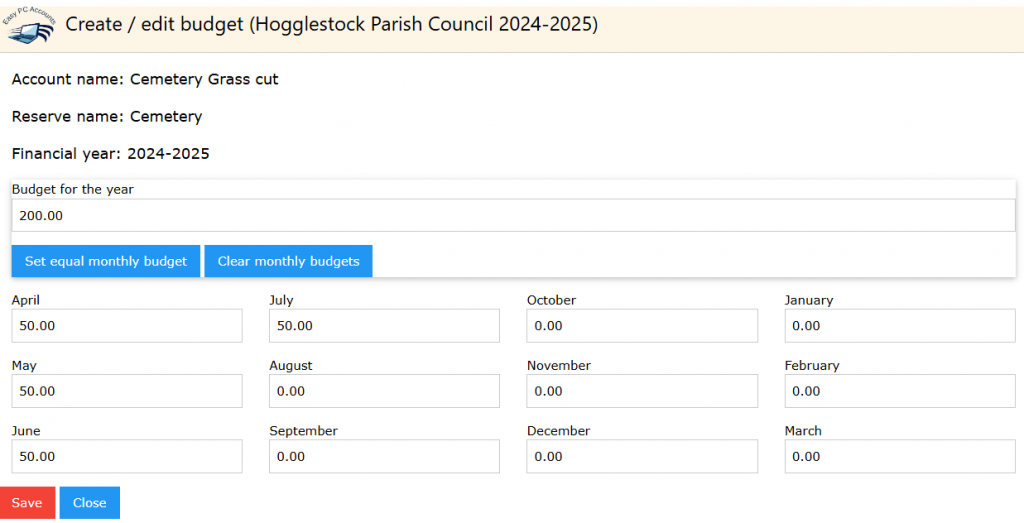Image resolution: width=1024 pixels, height=523 pixels.
Task: Focus the December budget input
Action: (642, 456)
